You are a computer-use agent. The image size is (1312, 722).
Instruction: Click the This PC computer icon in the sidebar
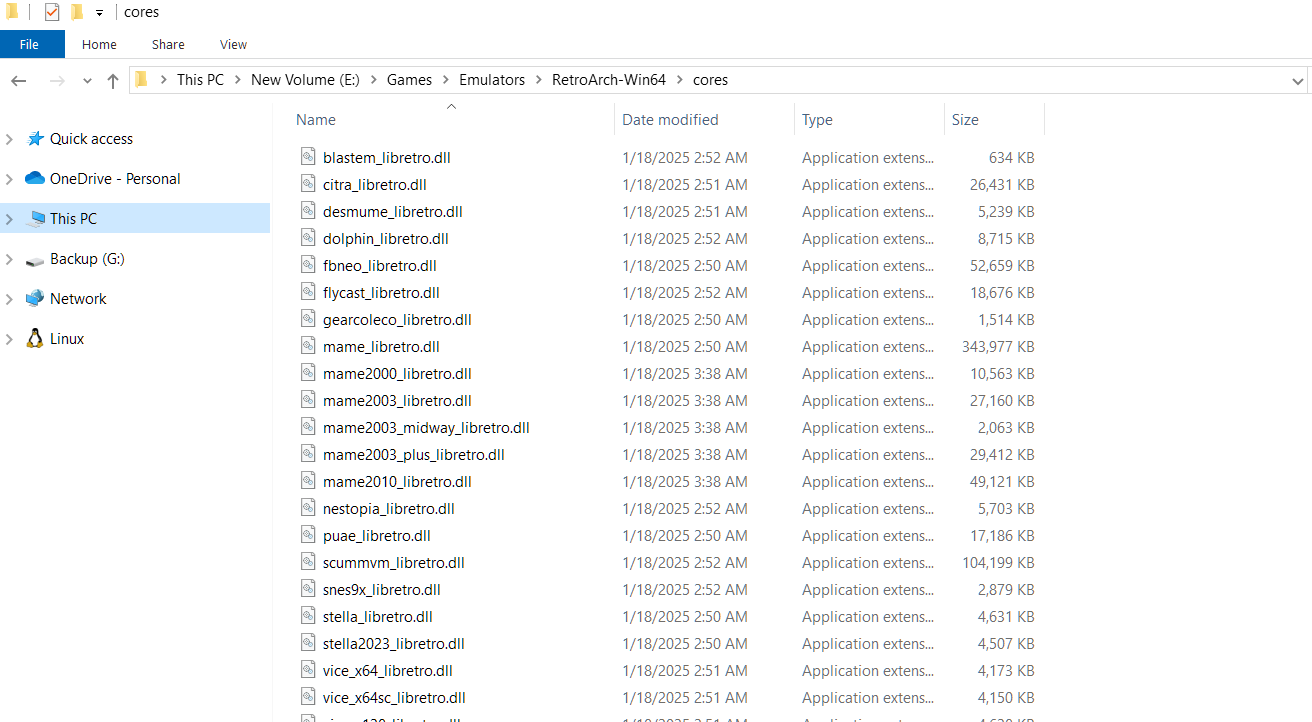(x=35, y=218)
